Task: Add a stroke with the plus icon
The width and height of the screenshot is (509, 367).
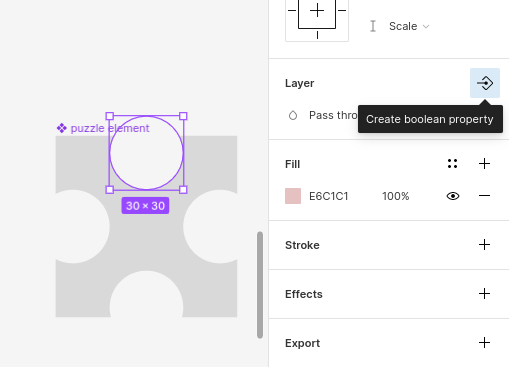Action: click(484, 245)
